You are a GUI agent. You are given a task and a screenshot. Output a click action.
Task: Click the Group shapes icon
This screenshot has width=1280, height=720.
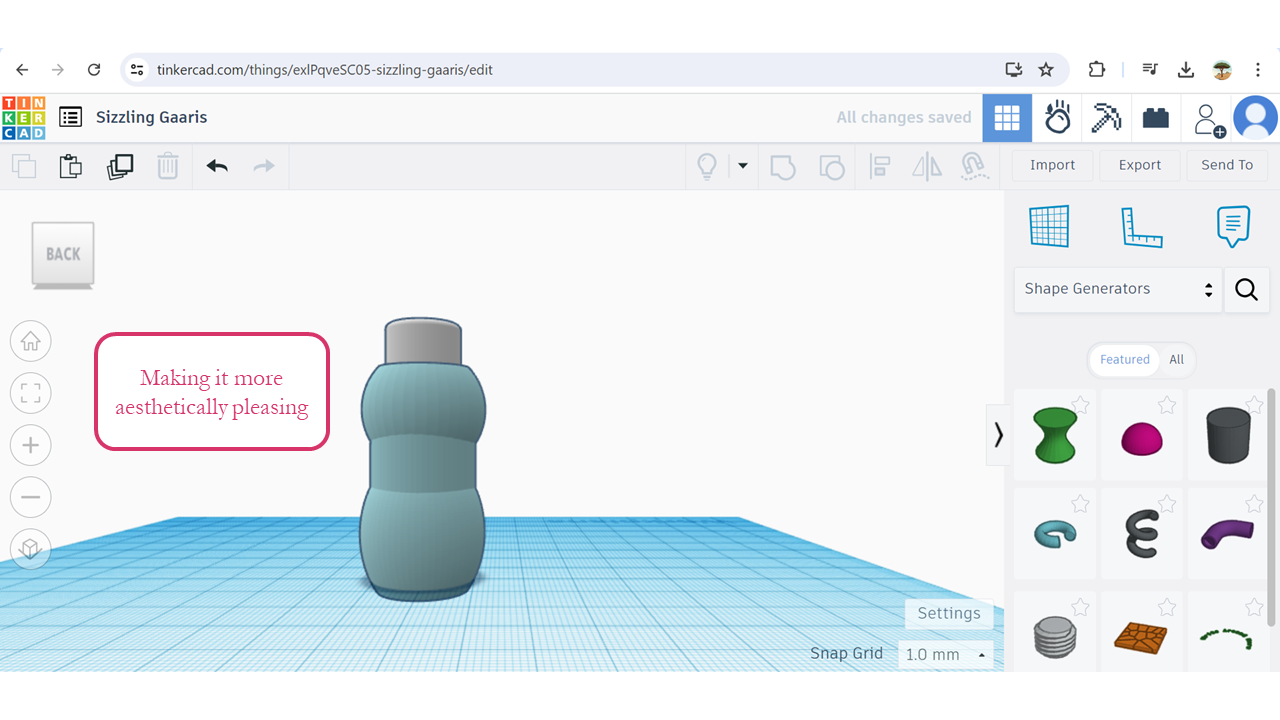tap(783, 166)
